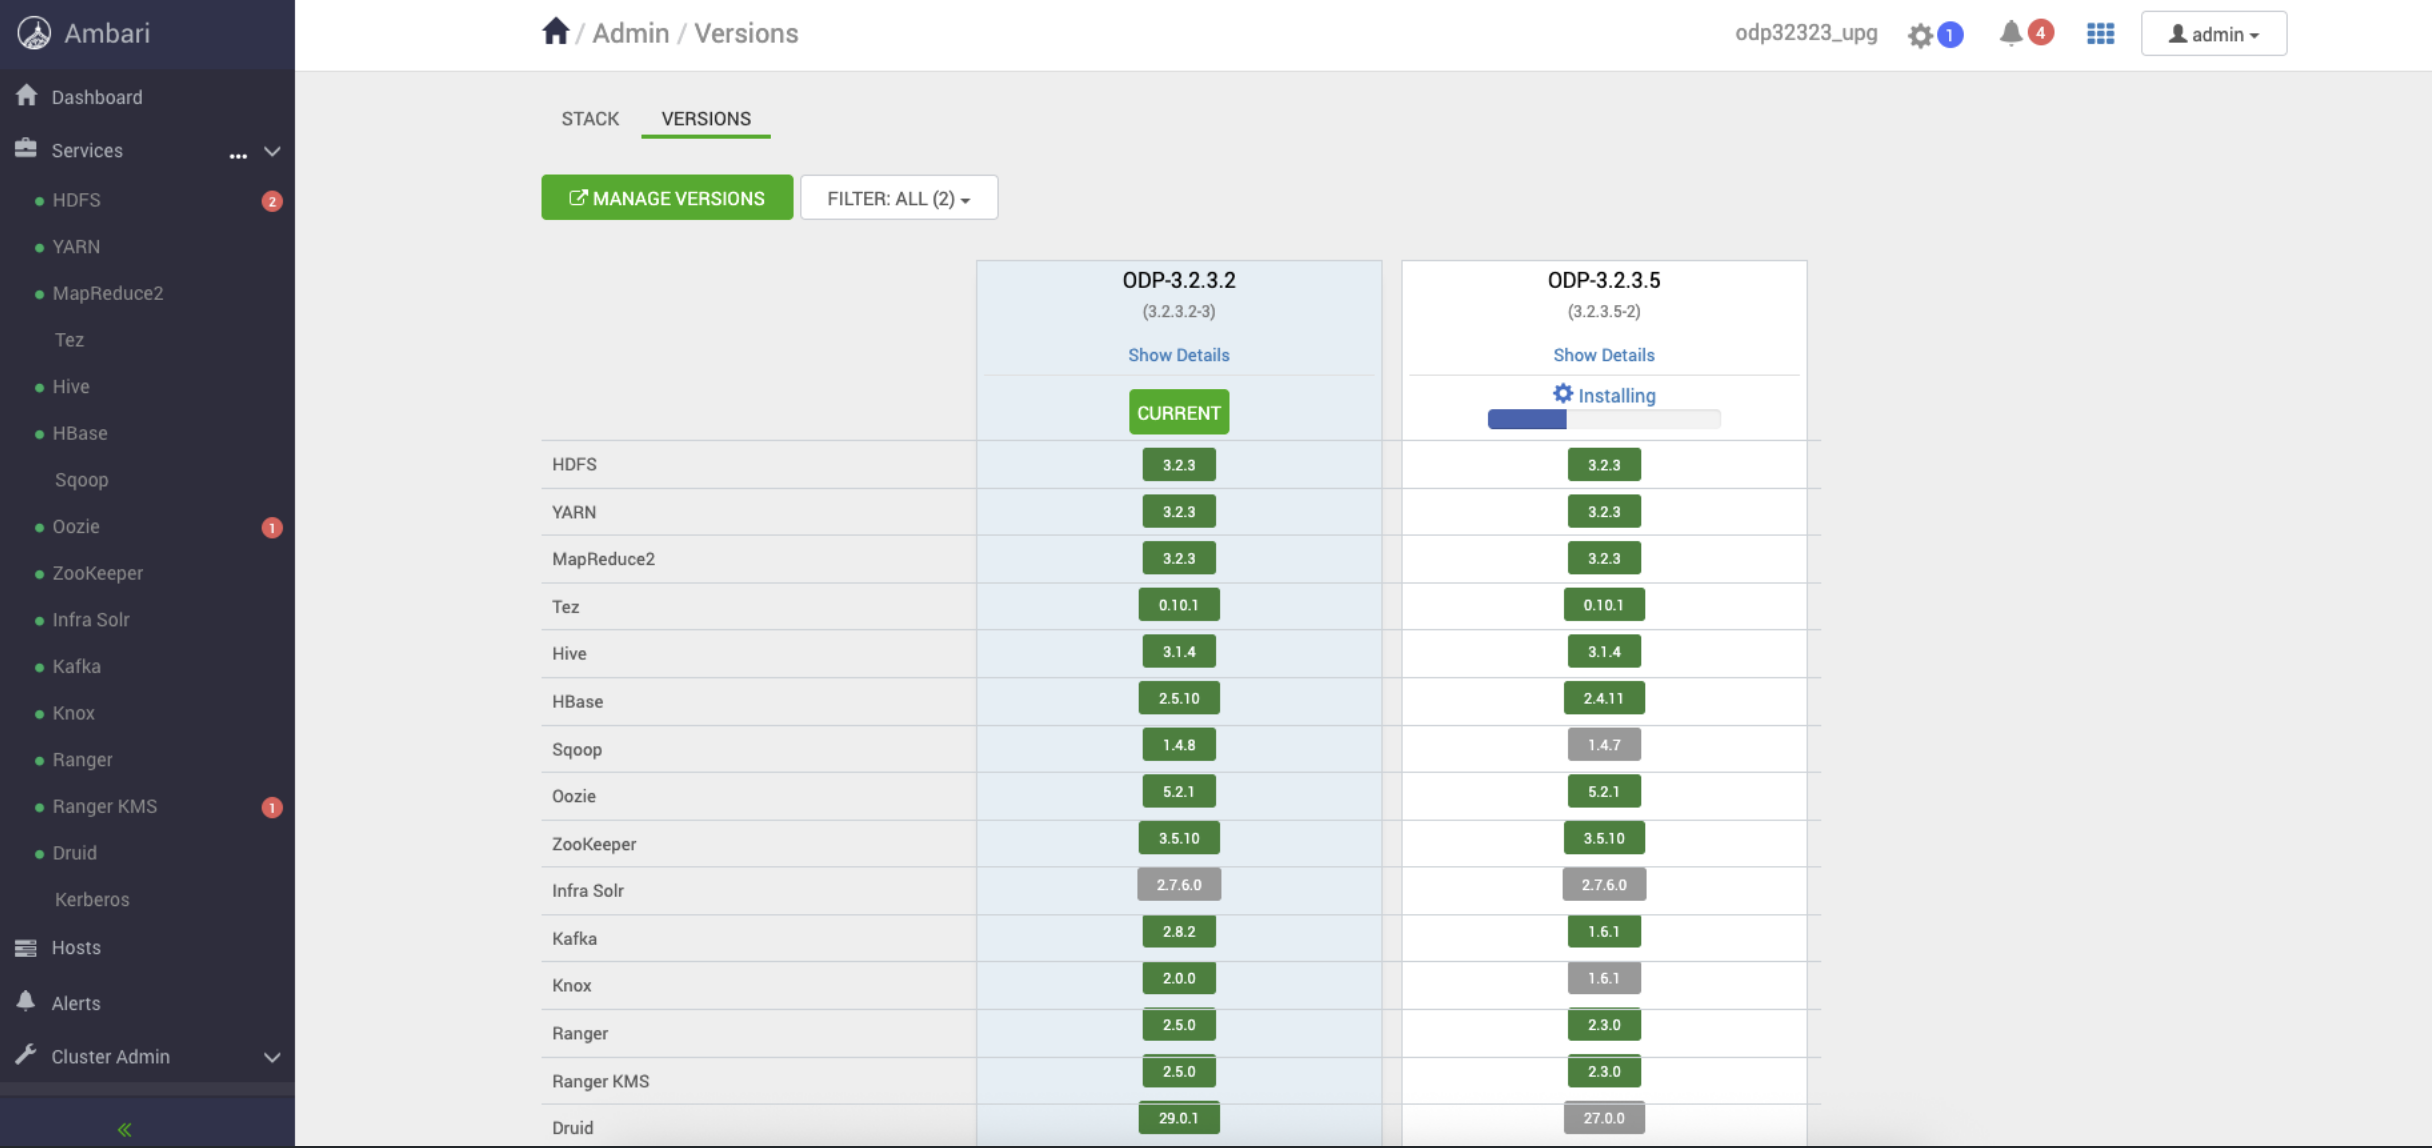Select the Versions tab

pos(705,118)
